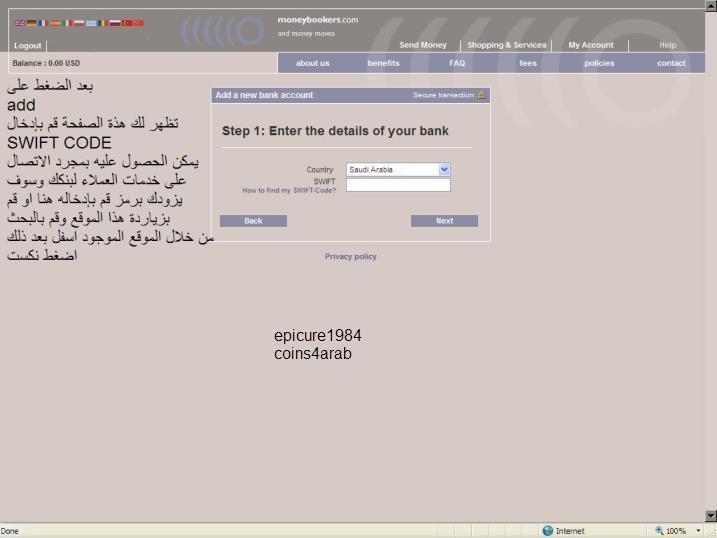Click the light blue striped flag icon
The width and height of the screenshot is (717, 538).
tap(91, 23)
